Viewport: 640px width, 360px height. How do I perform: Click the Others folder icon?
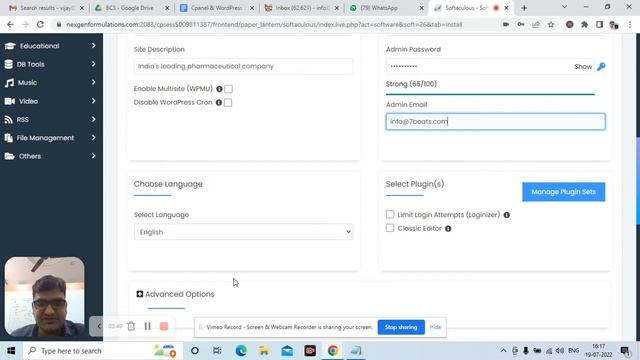[x=9, y=156]
